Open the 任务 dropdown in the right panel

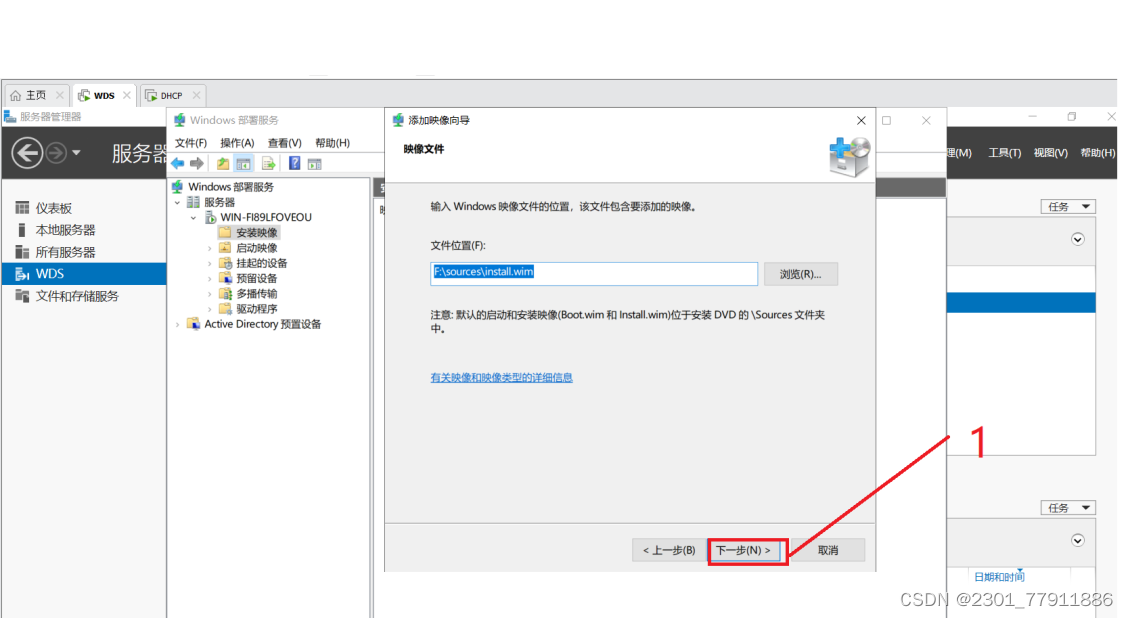click(x=1067, y=206)
